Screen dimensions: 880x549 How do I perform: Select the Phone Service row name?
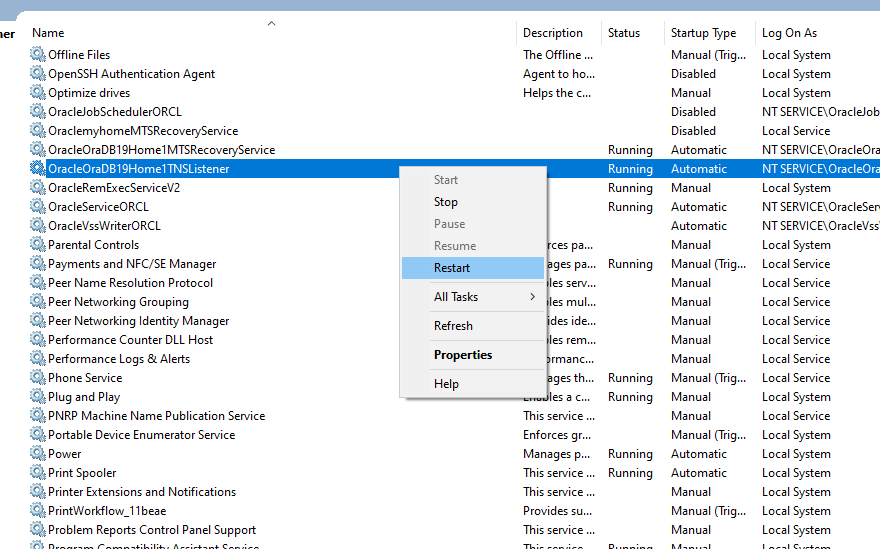point(85,378)
